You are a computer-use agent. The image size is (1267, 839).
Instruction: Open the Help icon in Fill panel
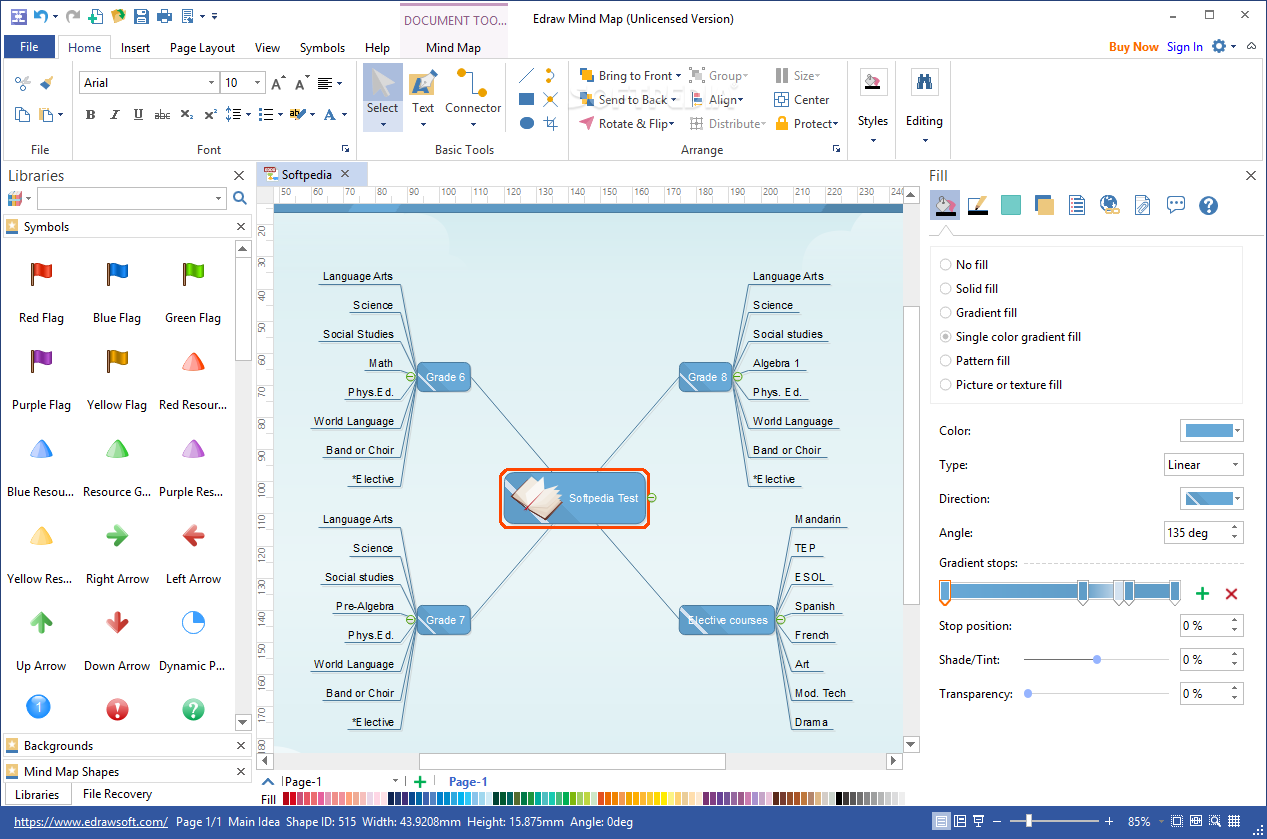(x=1208, y=205)
